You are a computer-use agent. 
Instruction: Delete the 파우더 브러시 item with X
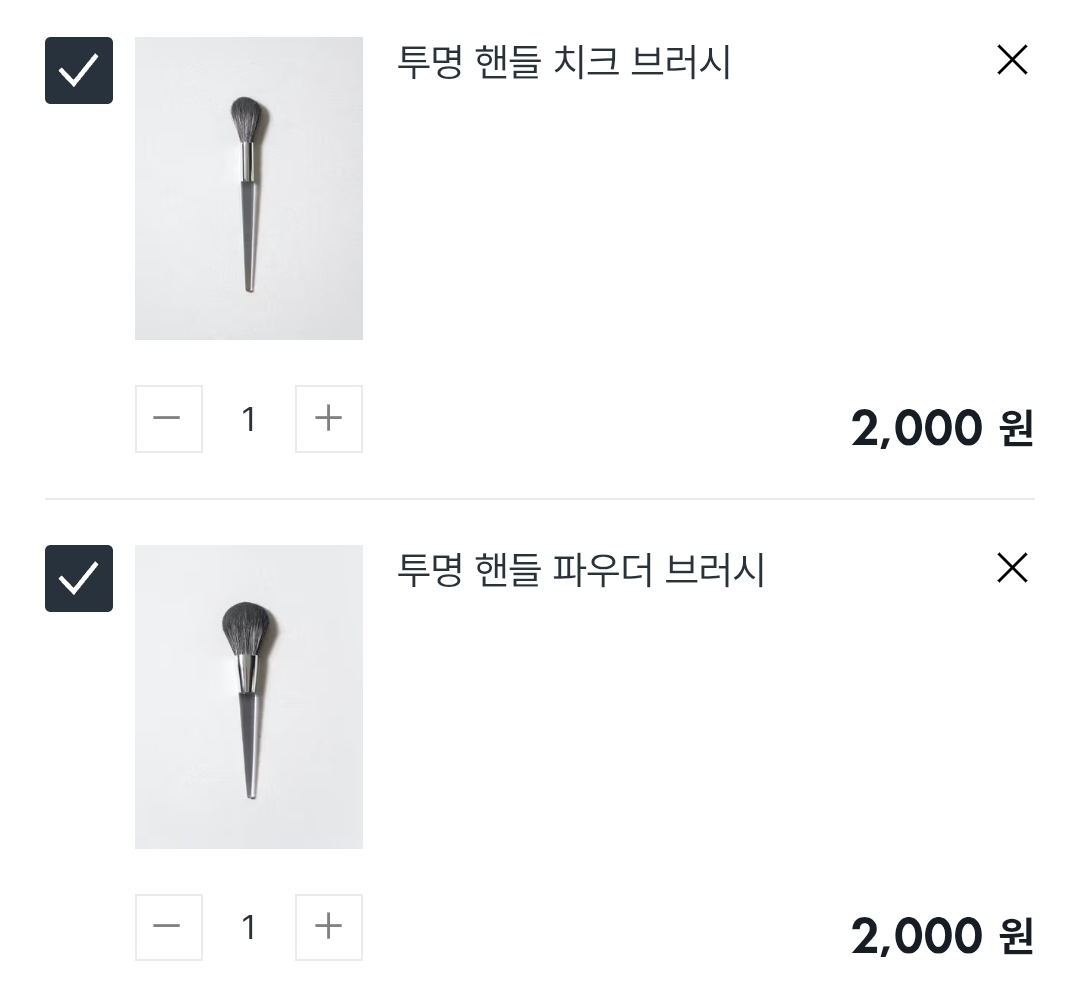pyautogui.click(x=1012, y=569)
